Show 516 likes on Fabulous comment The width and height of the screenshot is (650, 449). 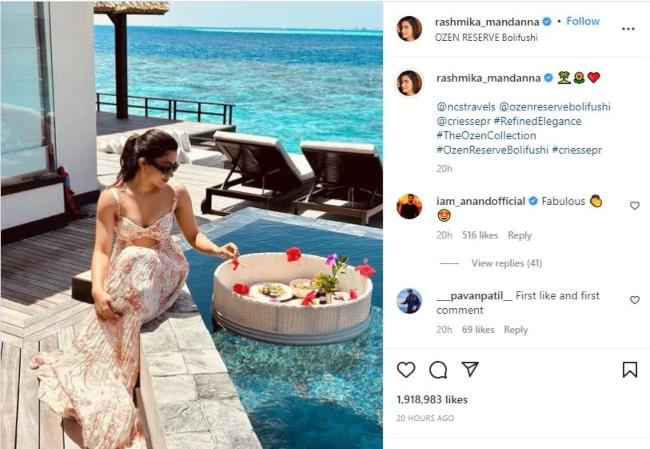pyautogui.click(x=480, y=235)
